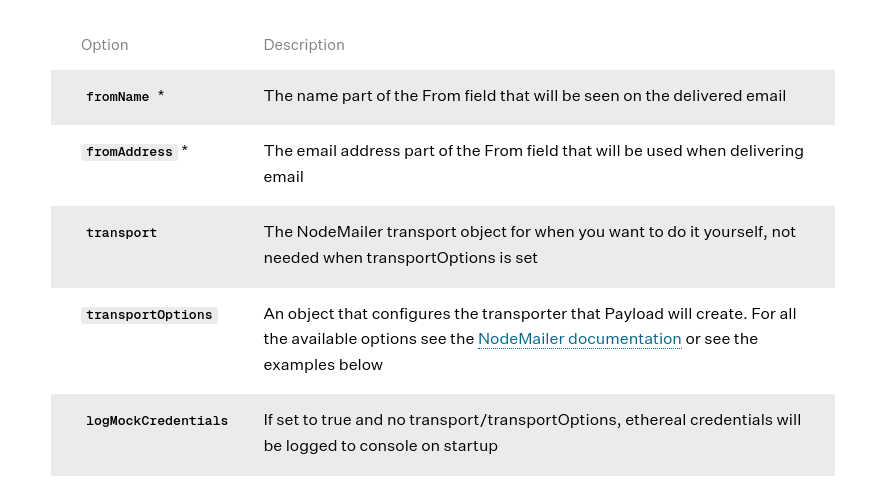Click the 'examples below' text

[323, 365]
